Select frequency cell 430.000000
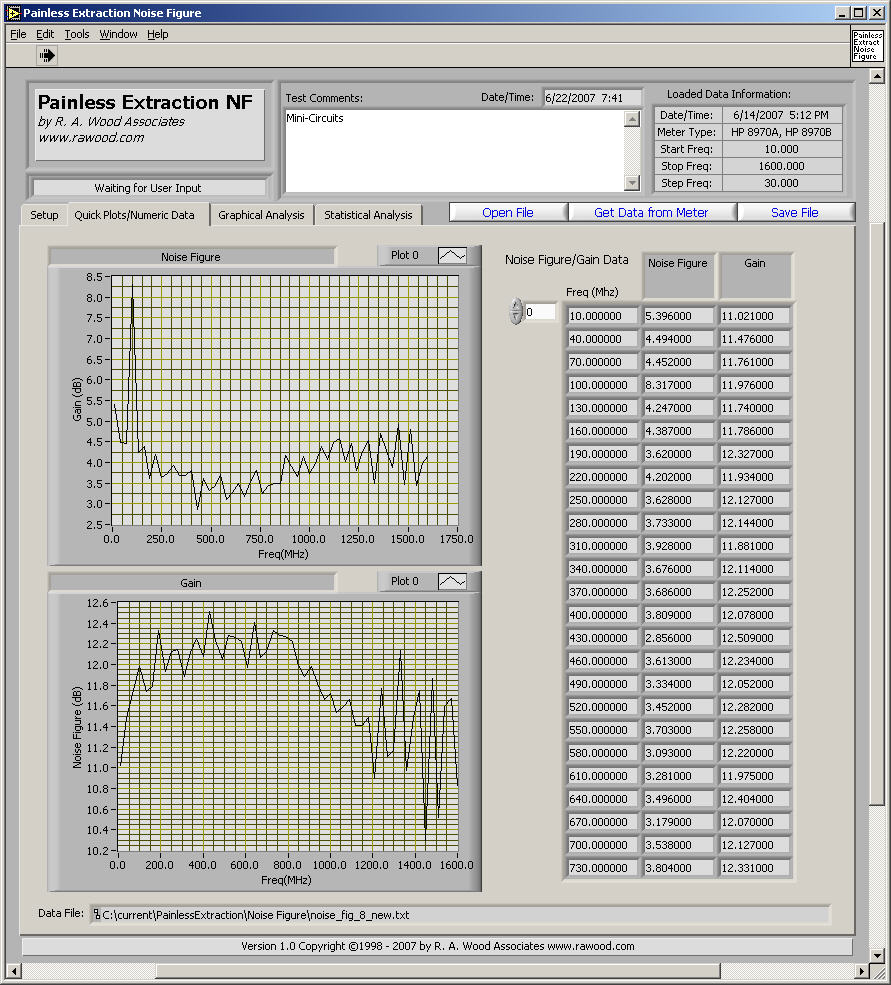The height and width of the screenshot is (985, 891). coord(602,638)
